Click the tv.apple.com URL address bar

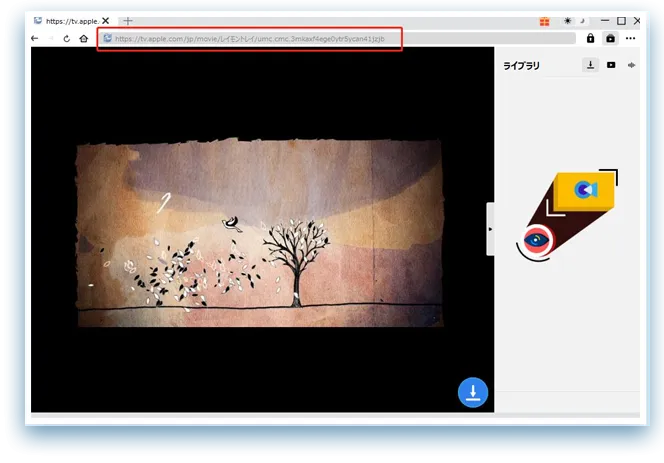point(338,39)
